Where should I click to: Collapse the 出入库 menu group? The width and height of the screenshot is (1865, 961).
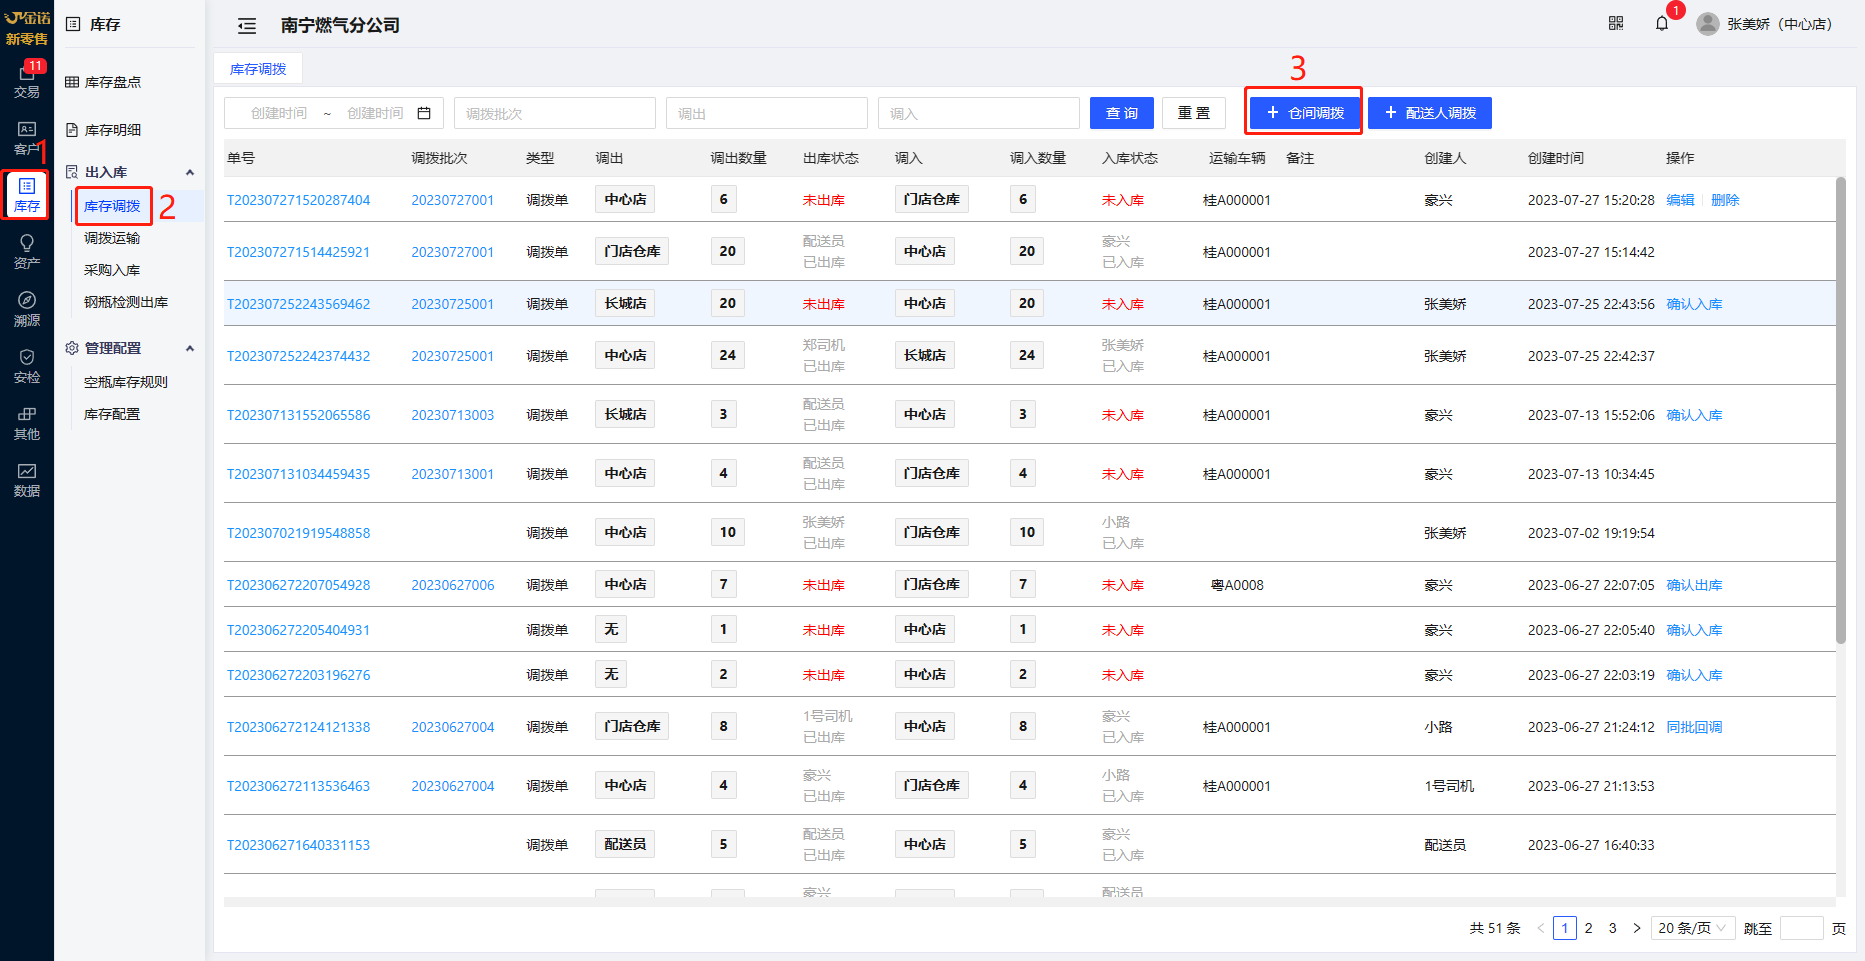tap(190, 172)
